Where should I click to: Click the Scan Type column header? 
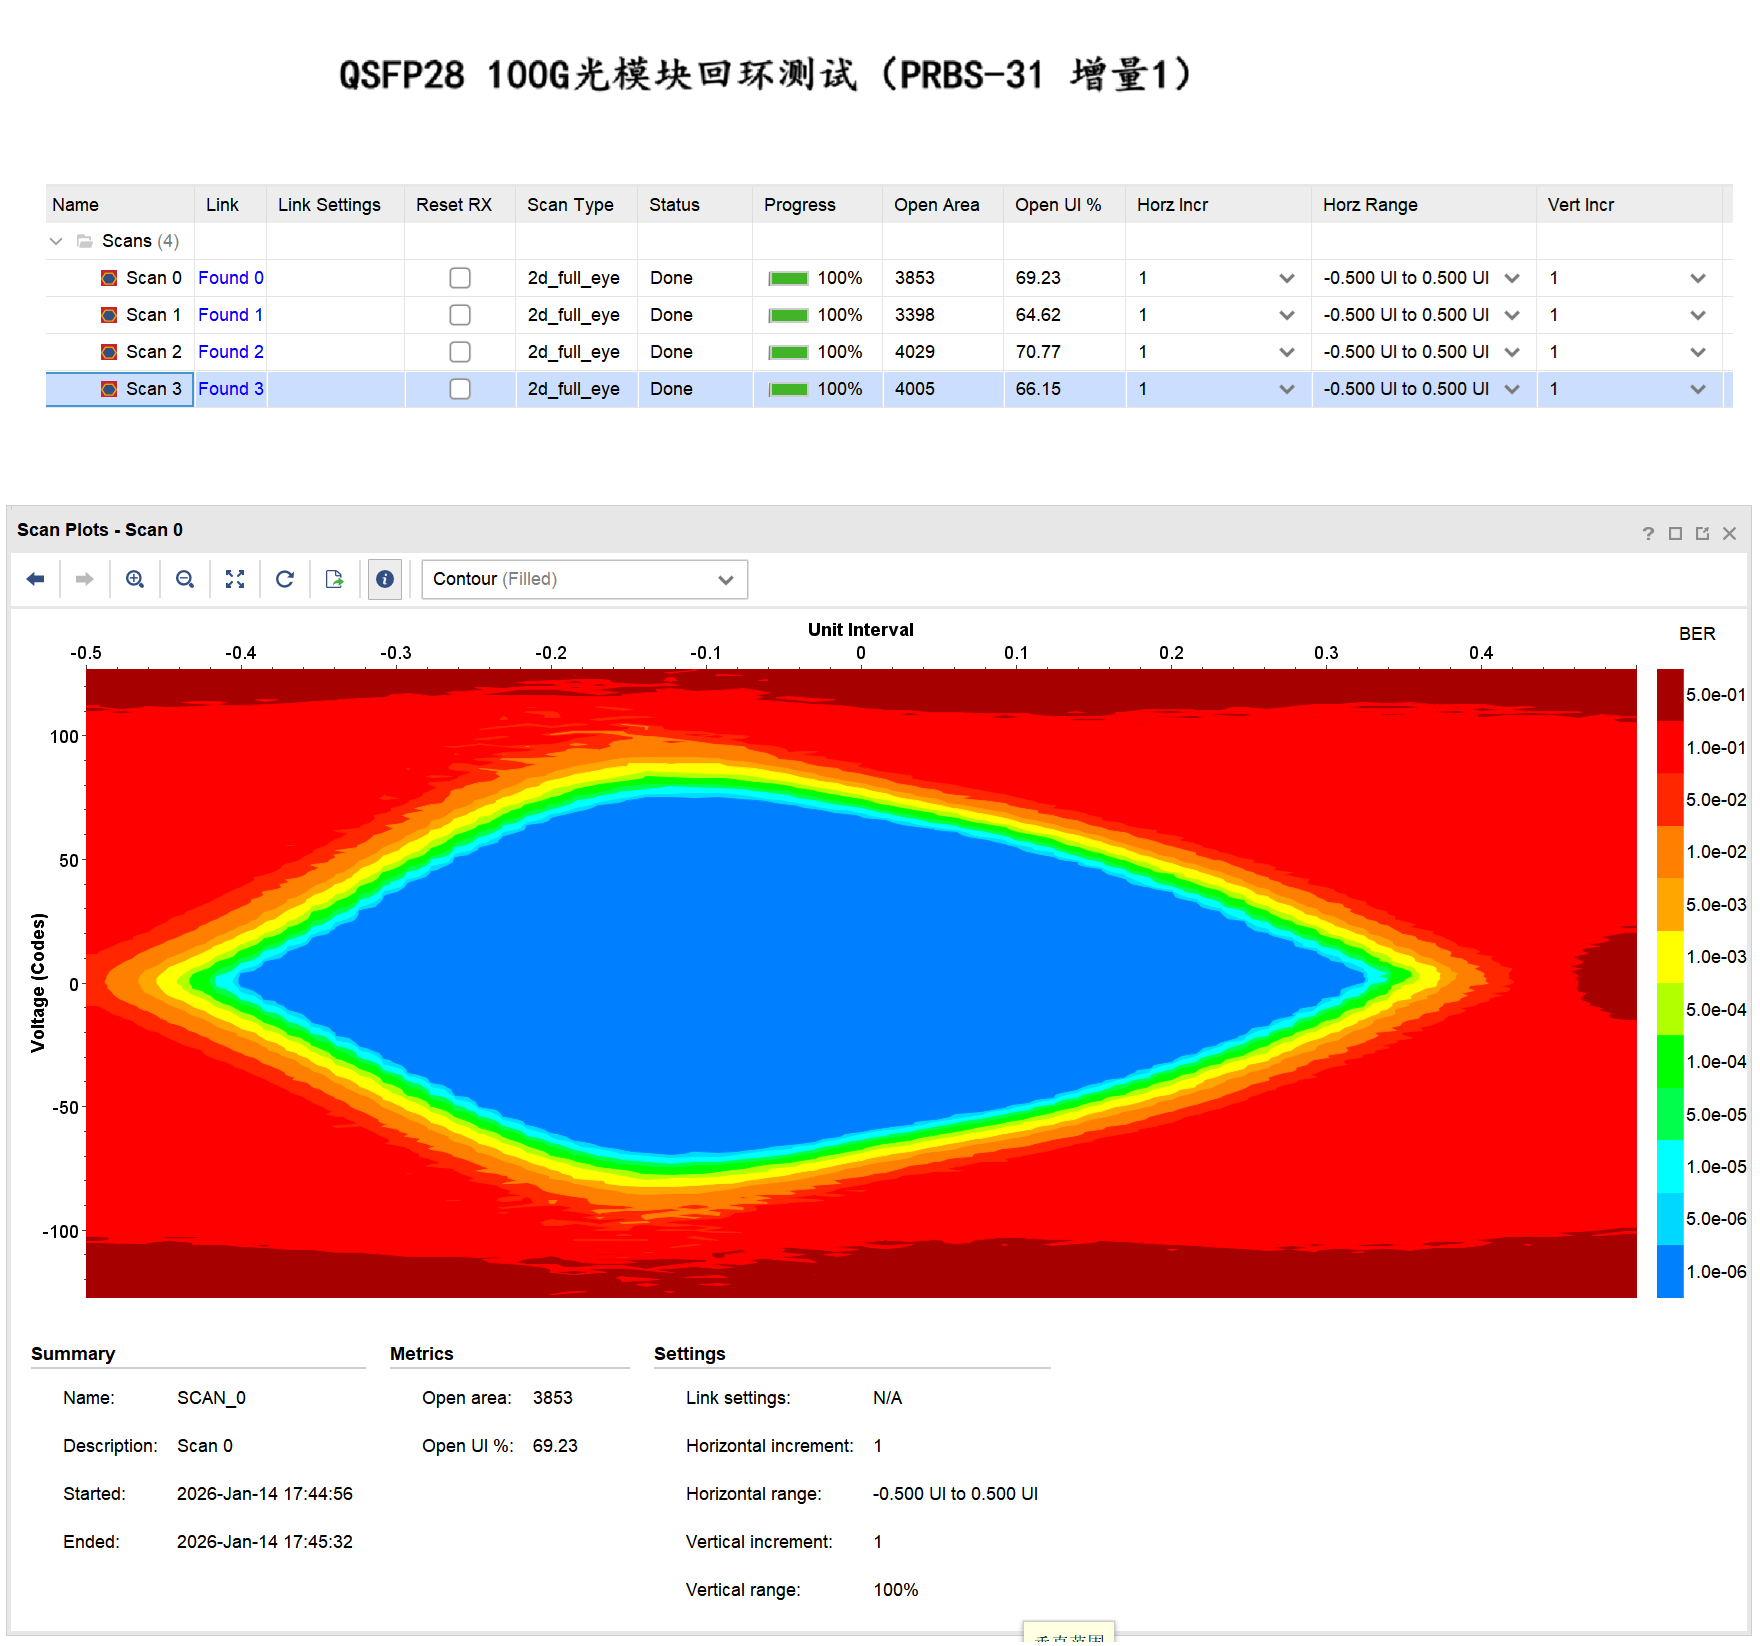click(x=570, y=205)
